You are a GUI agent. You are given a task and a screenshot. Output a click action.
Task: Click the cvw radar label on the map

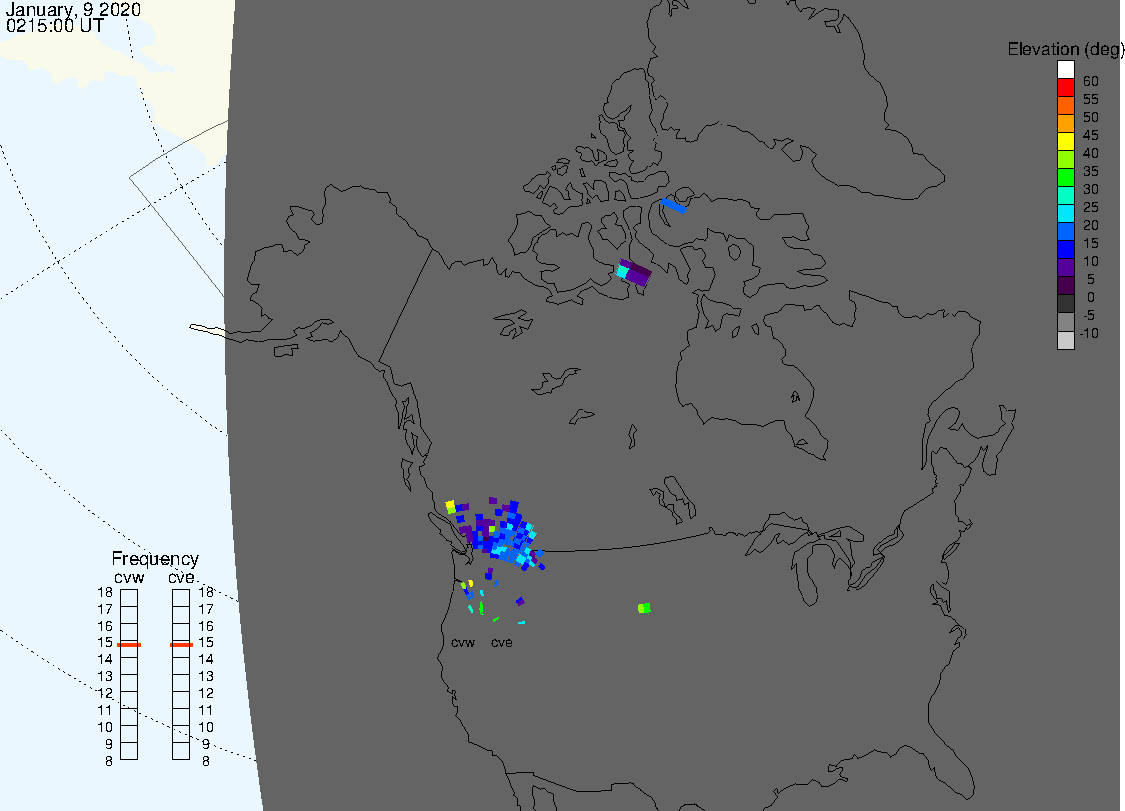coord(463,642)
